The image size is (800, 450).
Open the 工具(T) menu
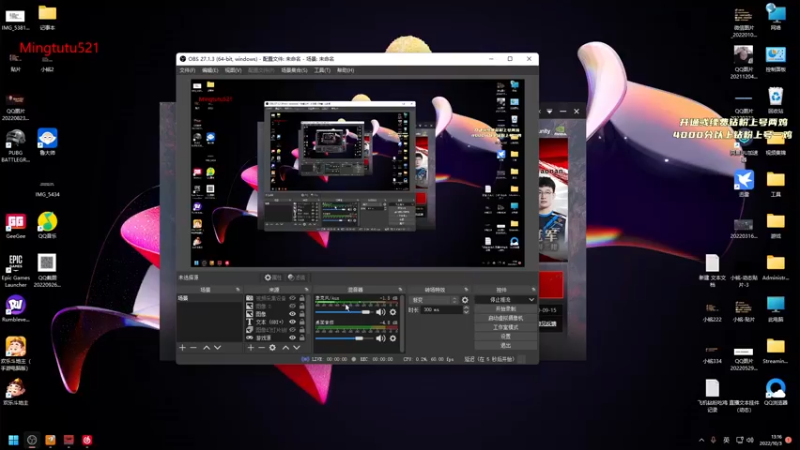(322, 70)
